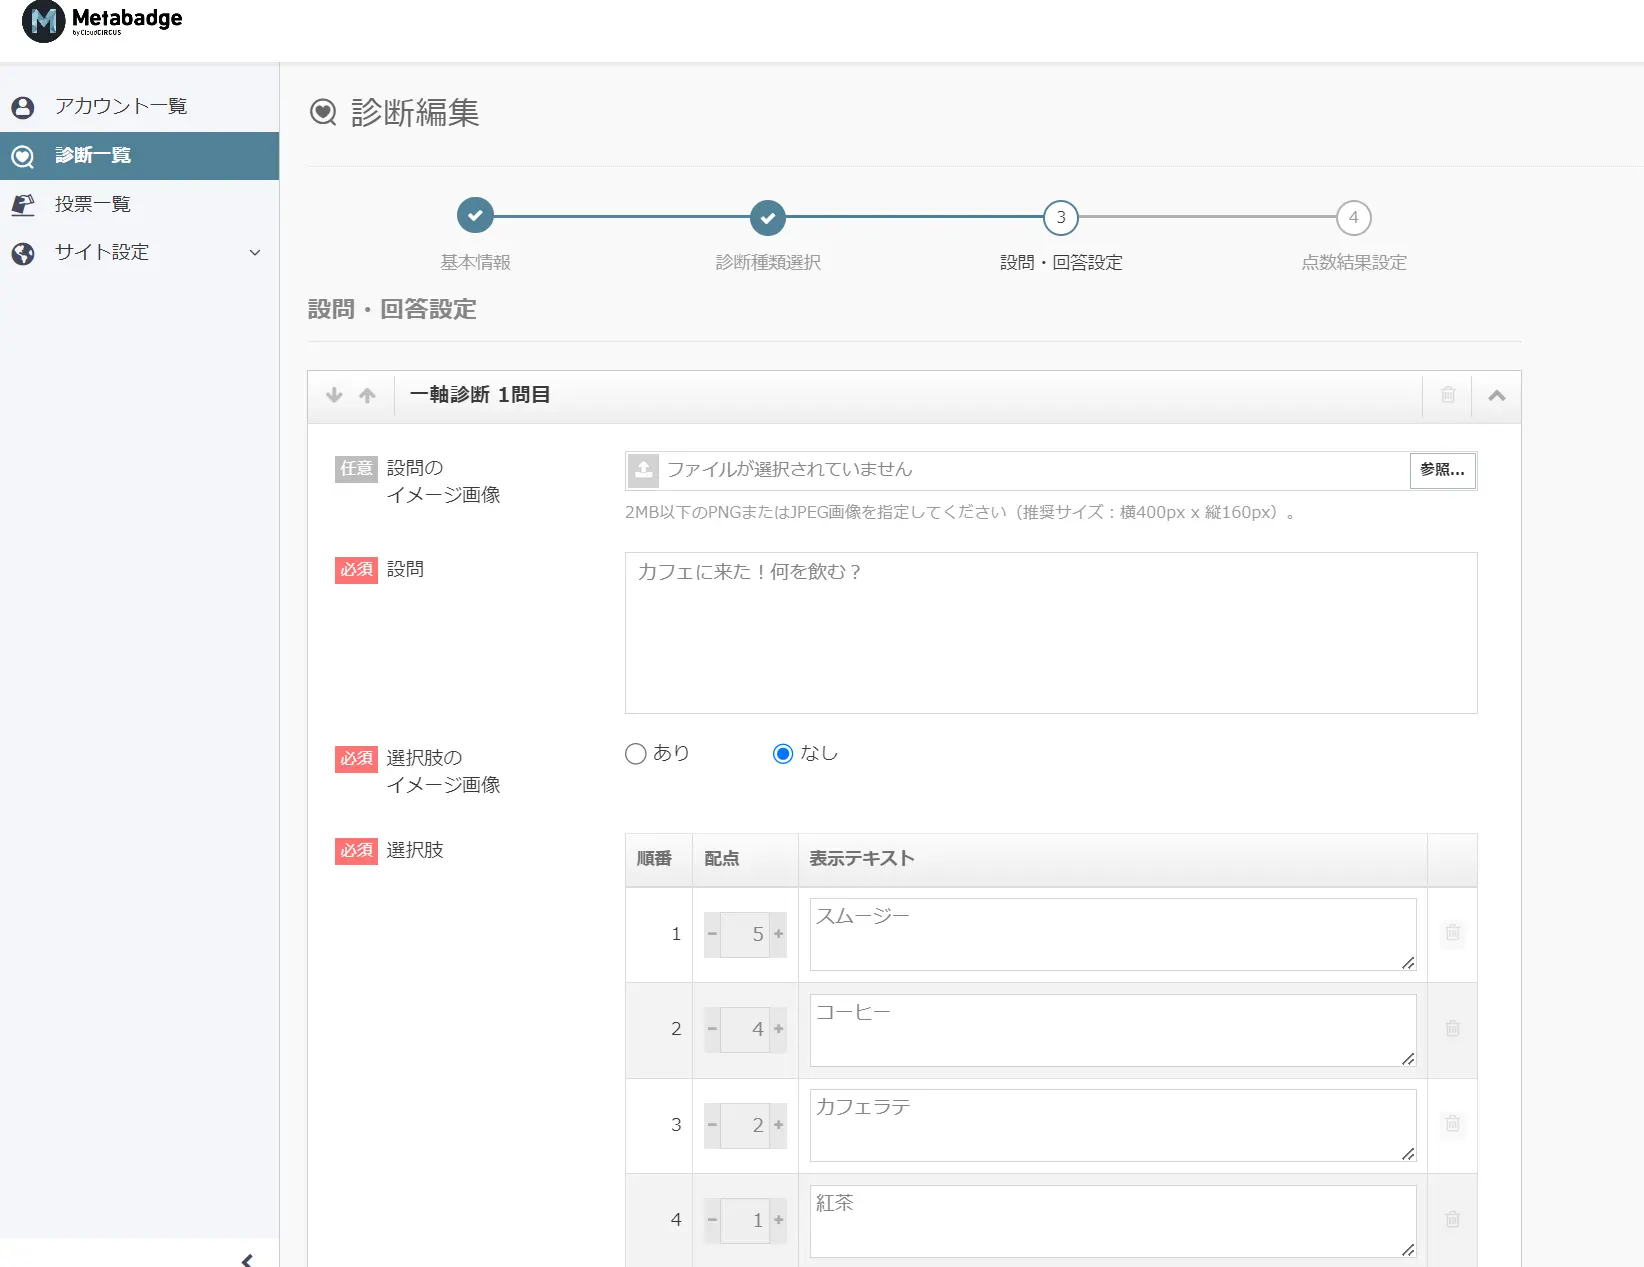Click the 任意 optional badge
The image size is (1644, 1267).
[x=356, y=468]
